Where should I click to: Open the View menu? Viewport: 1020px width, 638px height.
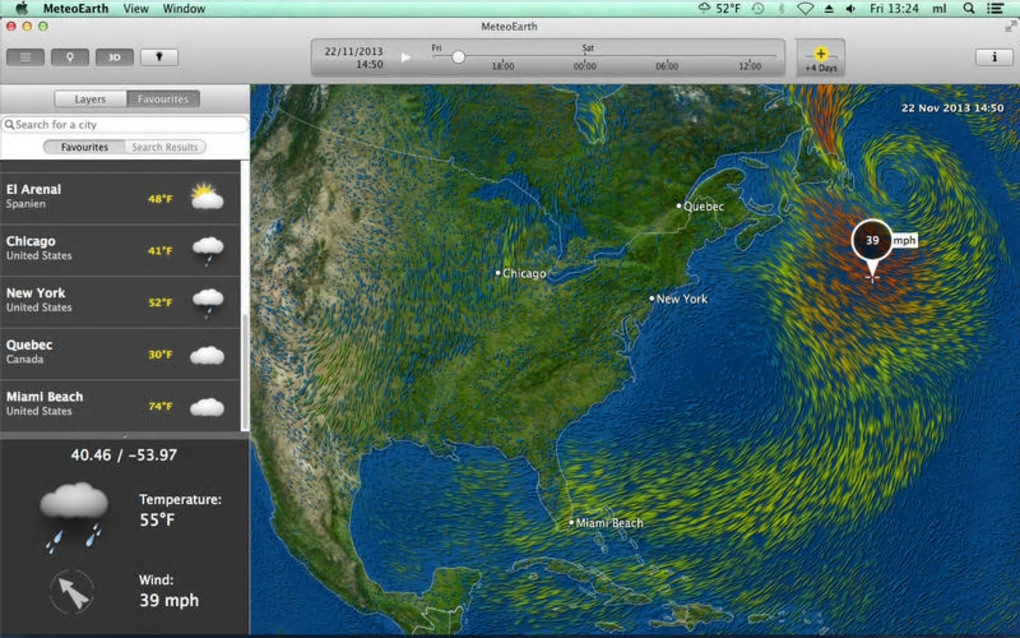click(x=135, y=8)
